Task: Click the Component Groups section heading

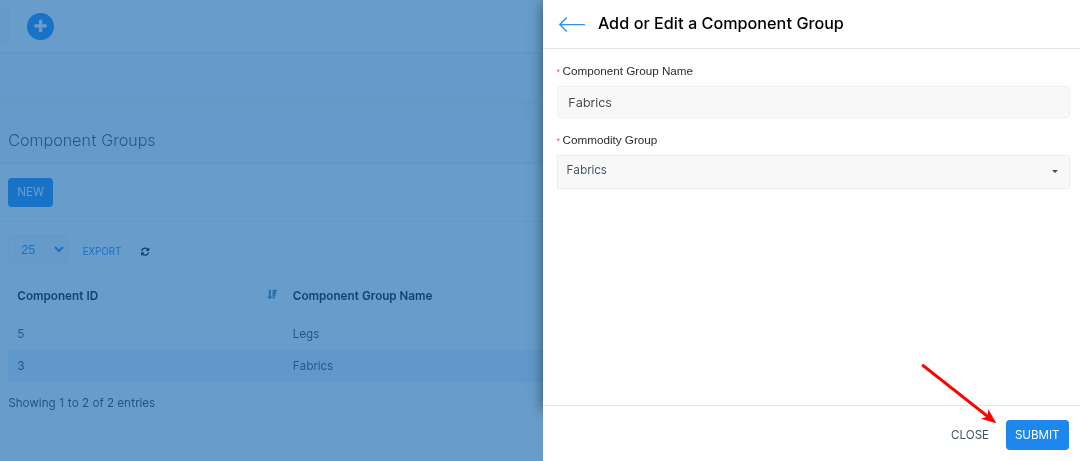Action: (82, 141)
